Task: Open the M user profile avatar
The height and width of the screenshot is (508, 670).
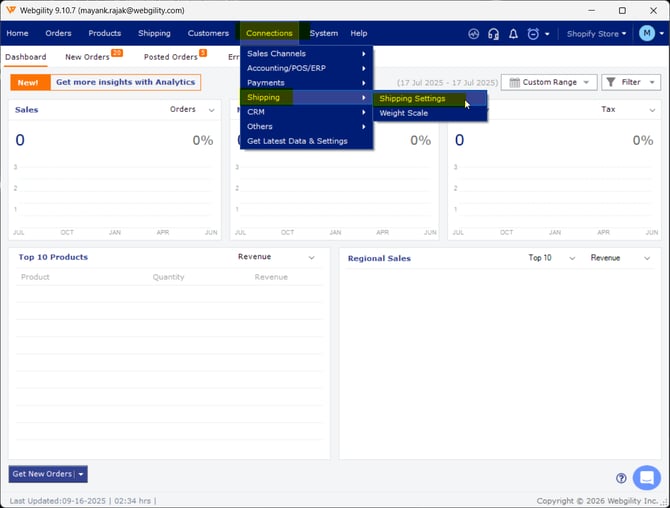Action: (x=646, y=33)
